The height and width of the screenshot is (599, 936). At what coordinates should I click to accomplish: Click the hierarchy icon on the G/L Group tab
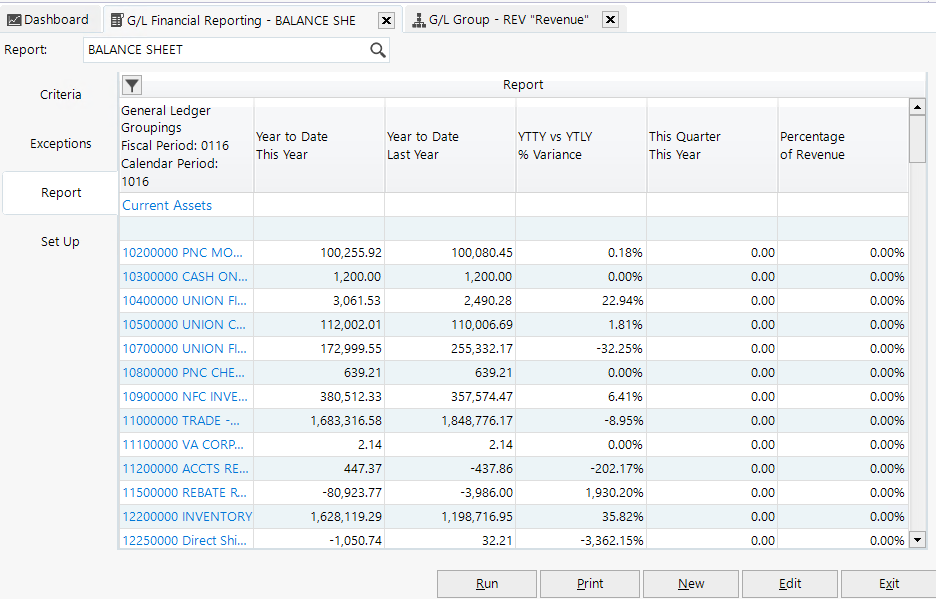[x=419, y=18]
